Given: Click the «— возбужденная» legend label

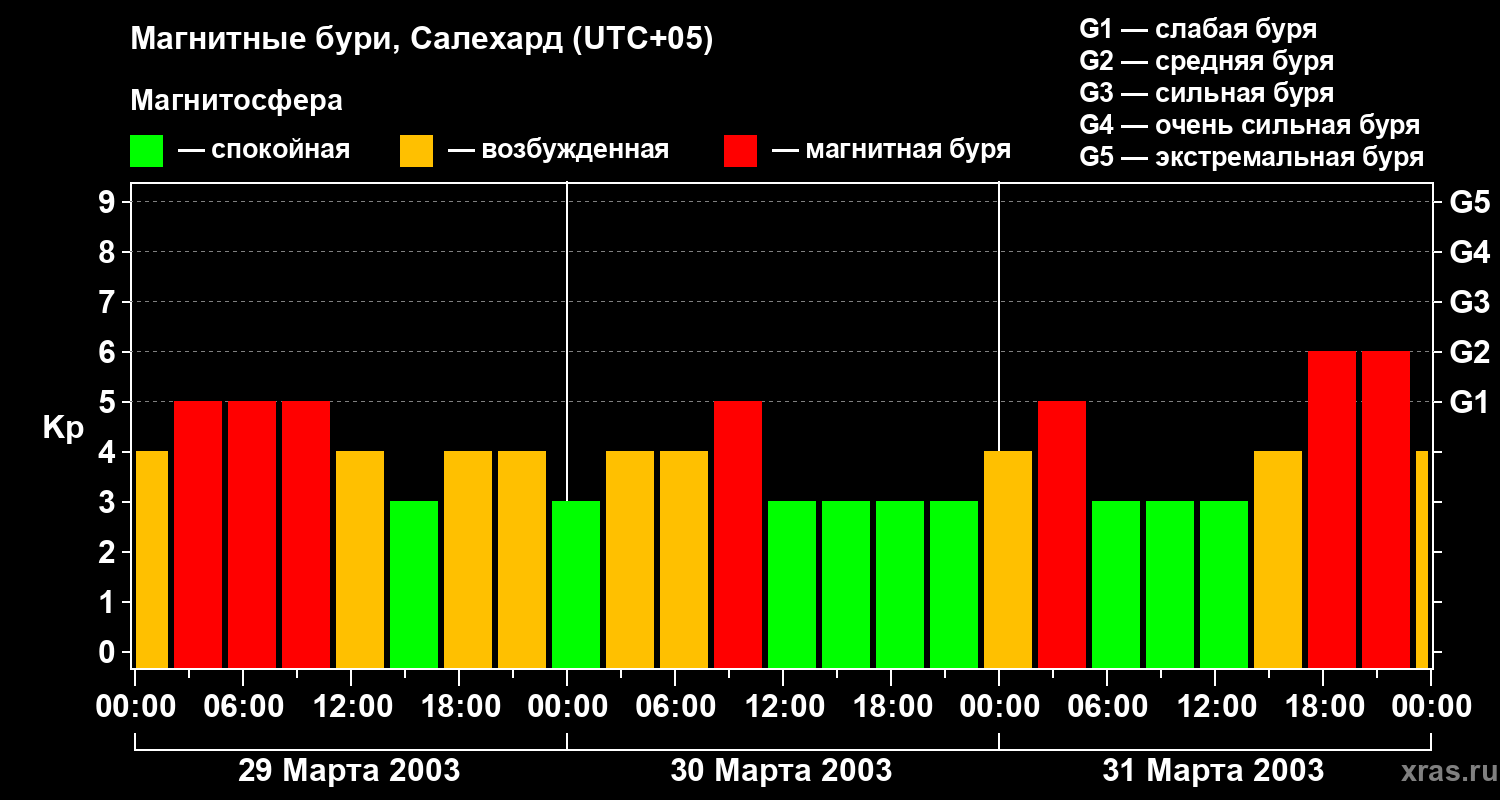Looking at the screenshot, I should pyautogui.click(x=558, y=151).
